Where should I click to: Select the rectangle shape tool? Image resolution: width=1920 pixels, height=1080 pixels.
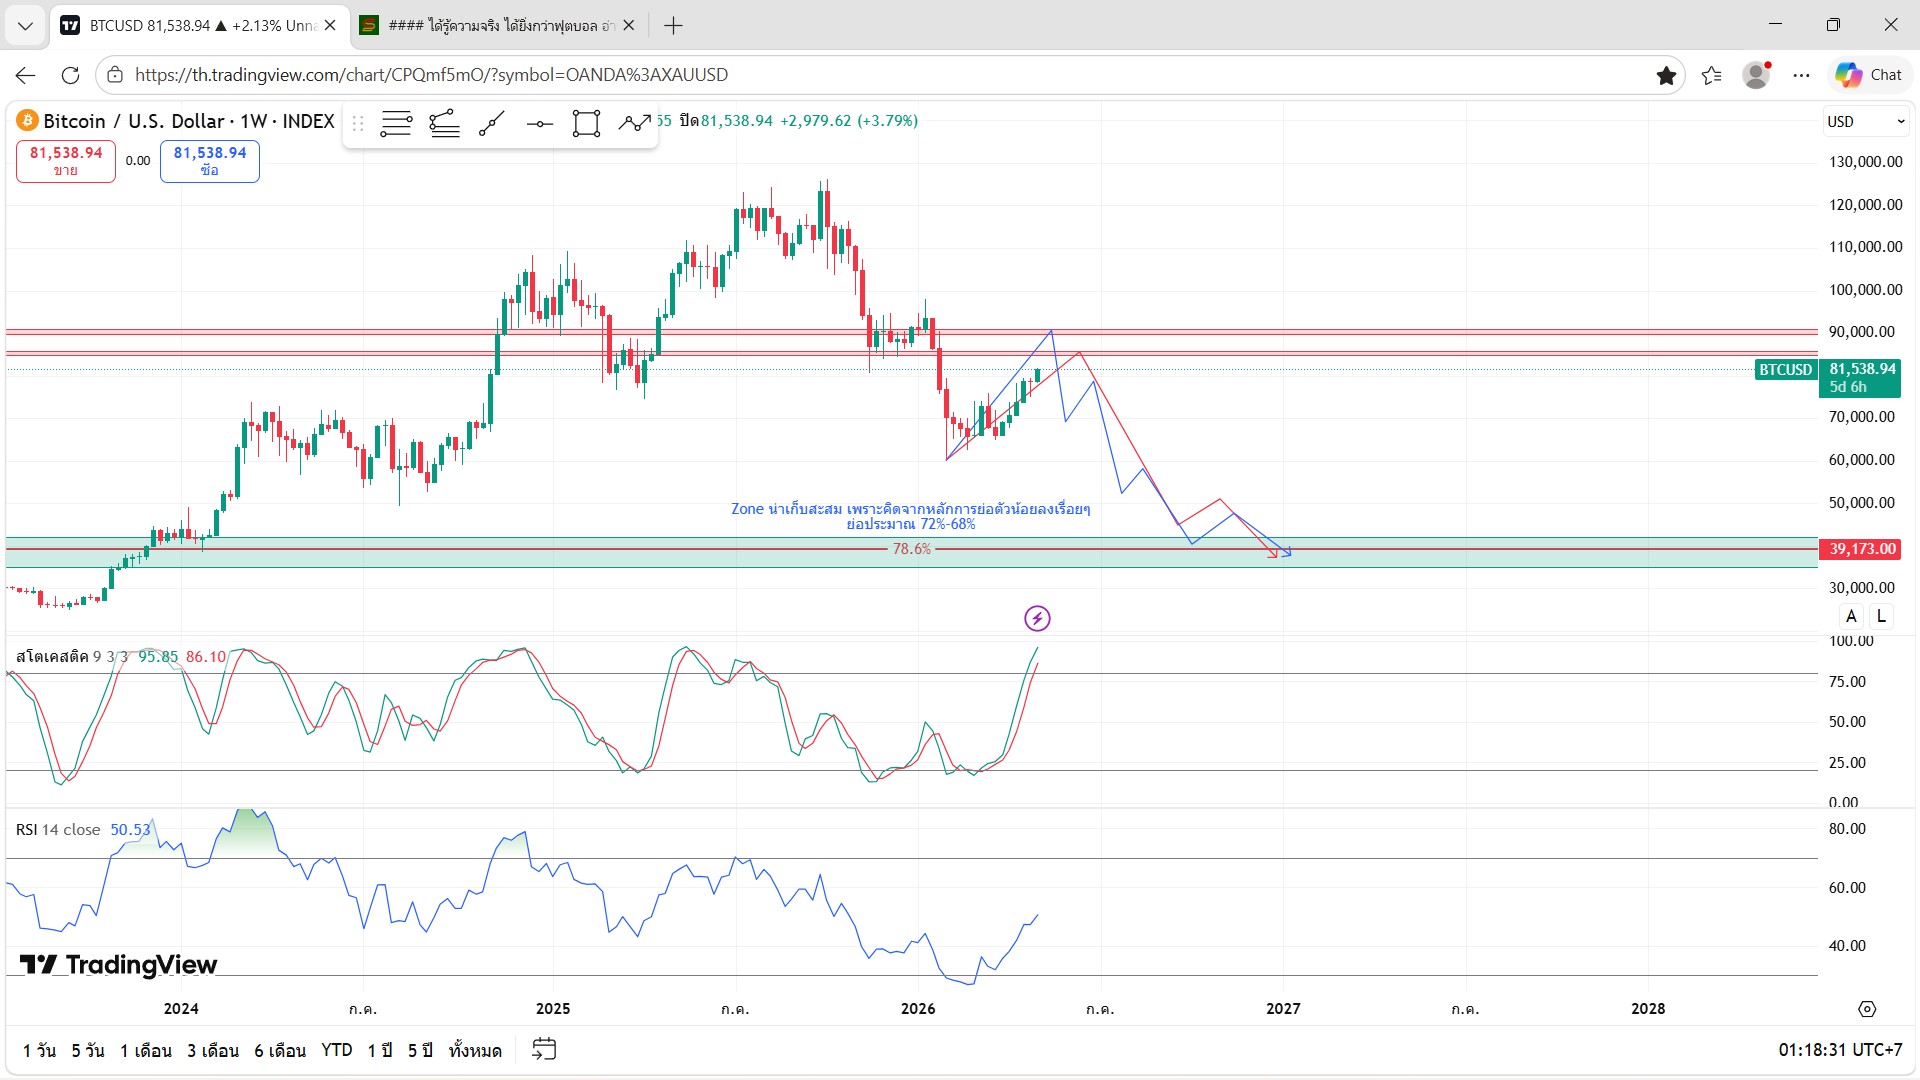pyautogui.click(x=586, y=124)
